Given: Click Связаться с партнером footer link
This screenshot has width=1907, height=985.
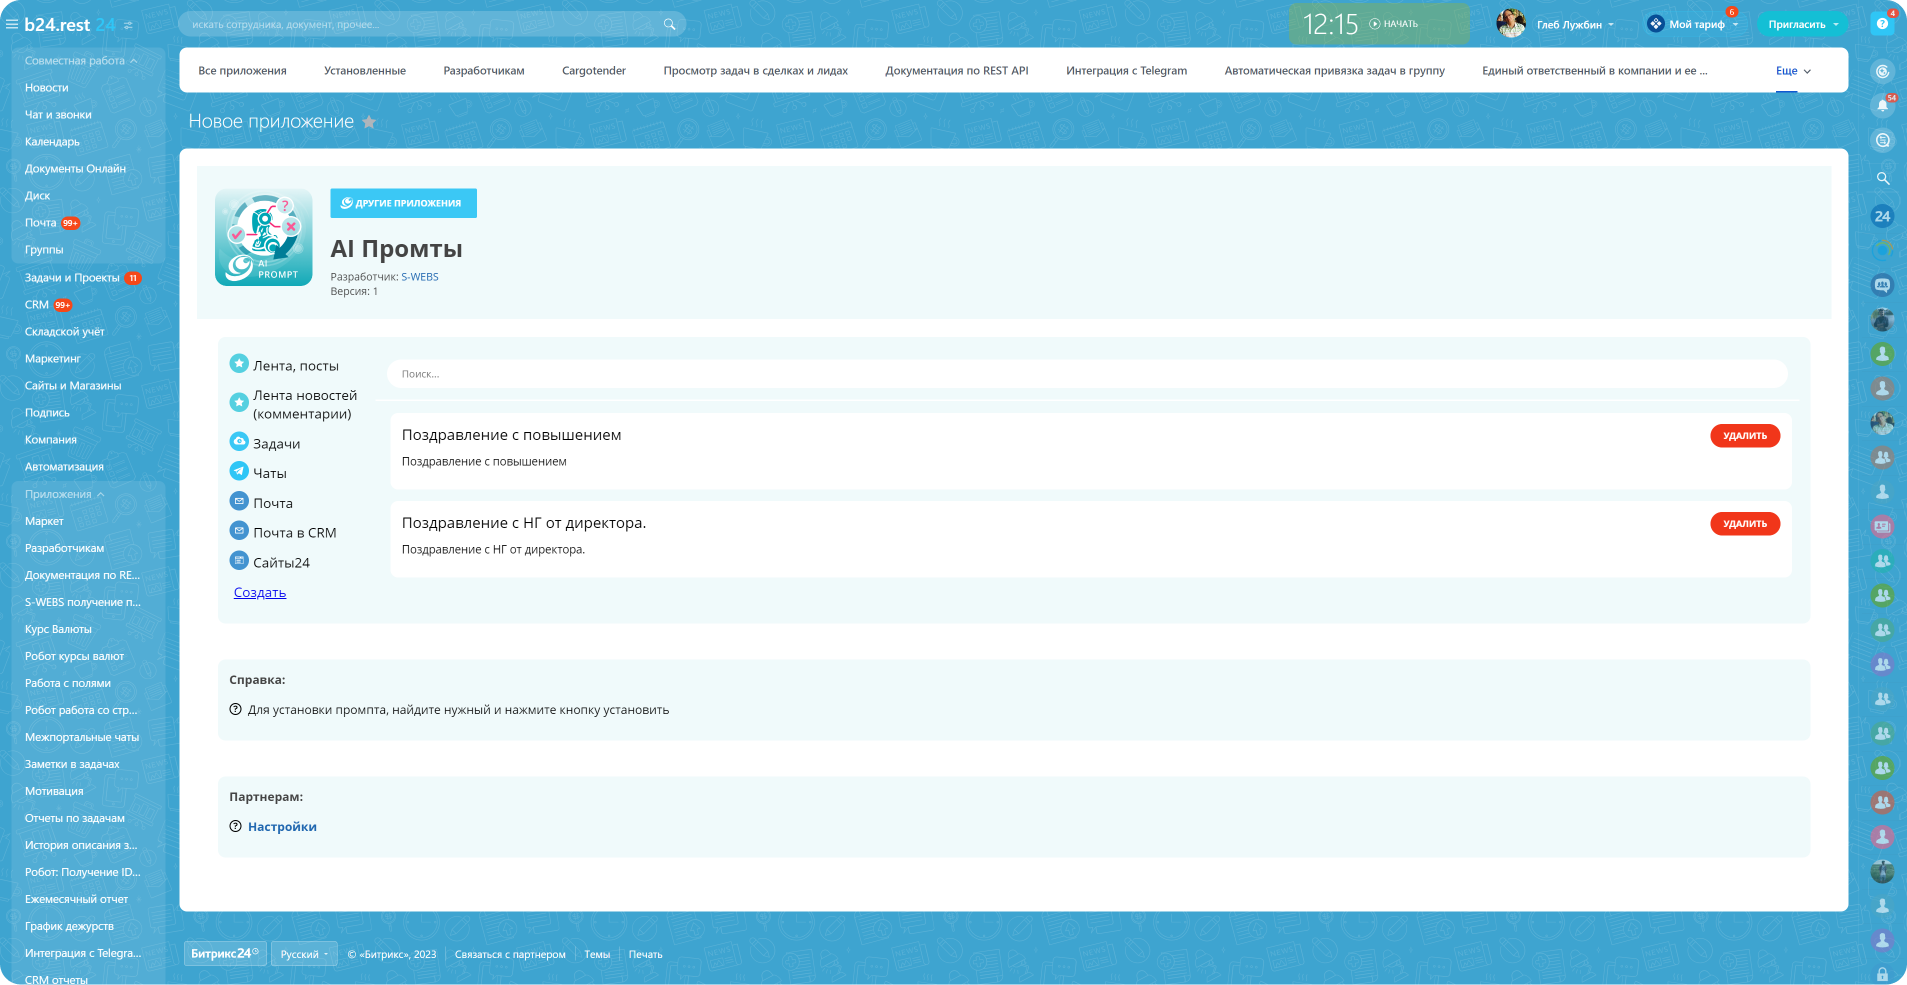Looking at the screenshot, I should coord(510,954).
